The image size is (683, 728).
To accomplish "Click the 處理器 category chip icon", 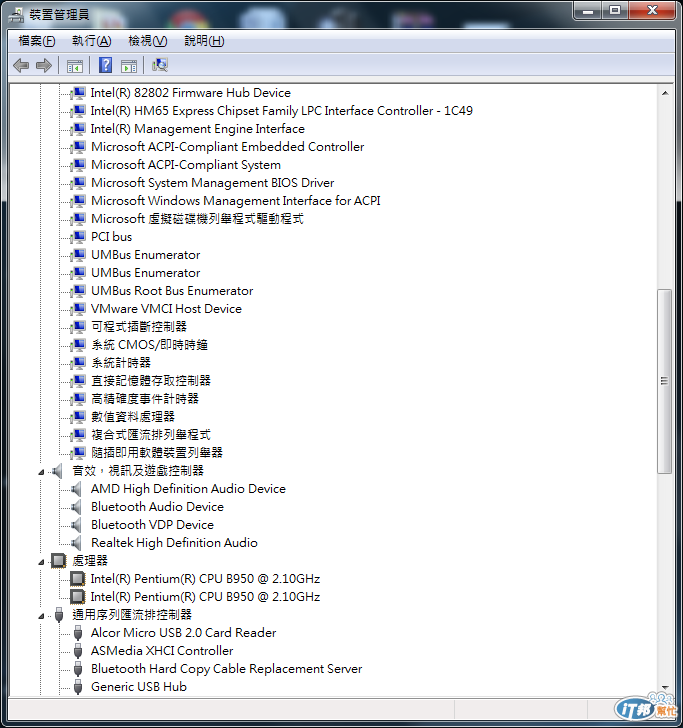I will 59,561.
